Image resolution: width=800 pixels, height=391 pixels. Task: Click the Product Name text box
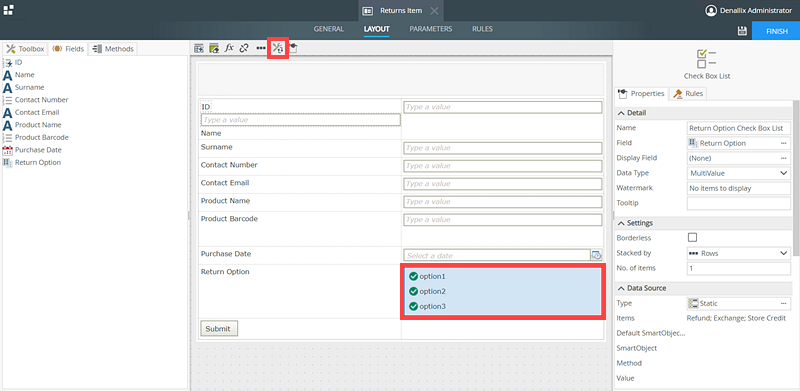(x=503, y=202)
